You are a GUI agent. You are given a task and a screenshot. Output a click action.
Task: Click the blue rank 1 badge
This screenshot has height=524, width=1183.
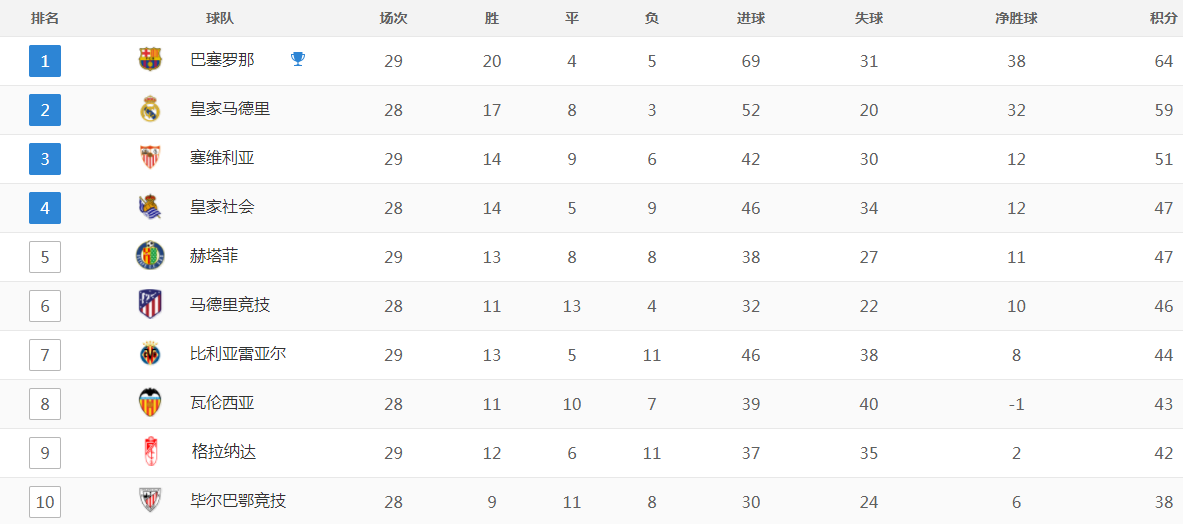45,61
